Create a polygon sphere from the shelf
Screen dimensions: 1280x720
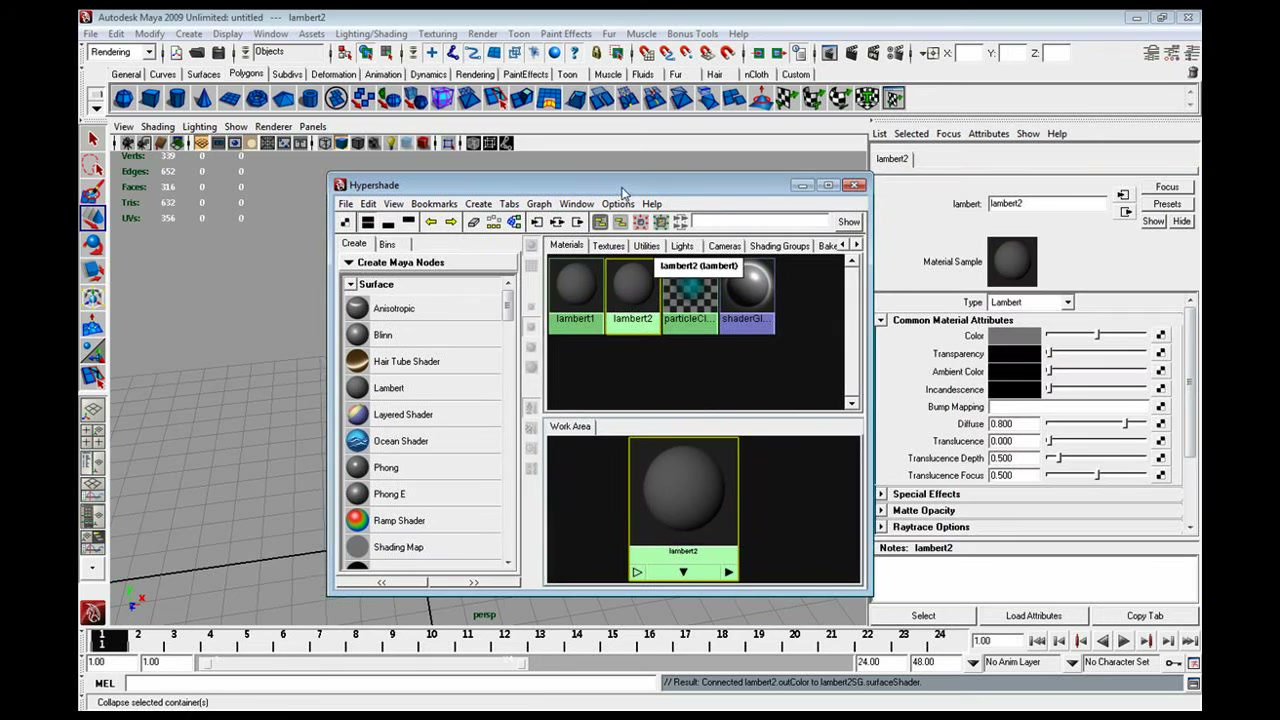tap(123, 98)
